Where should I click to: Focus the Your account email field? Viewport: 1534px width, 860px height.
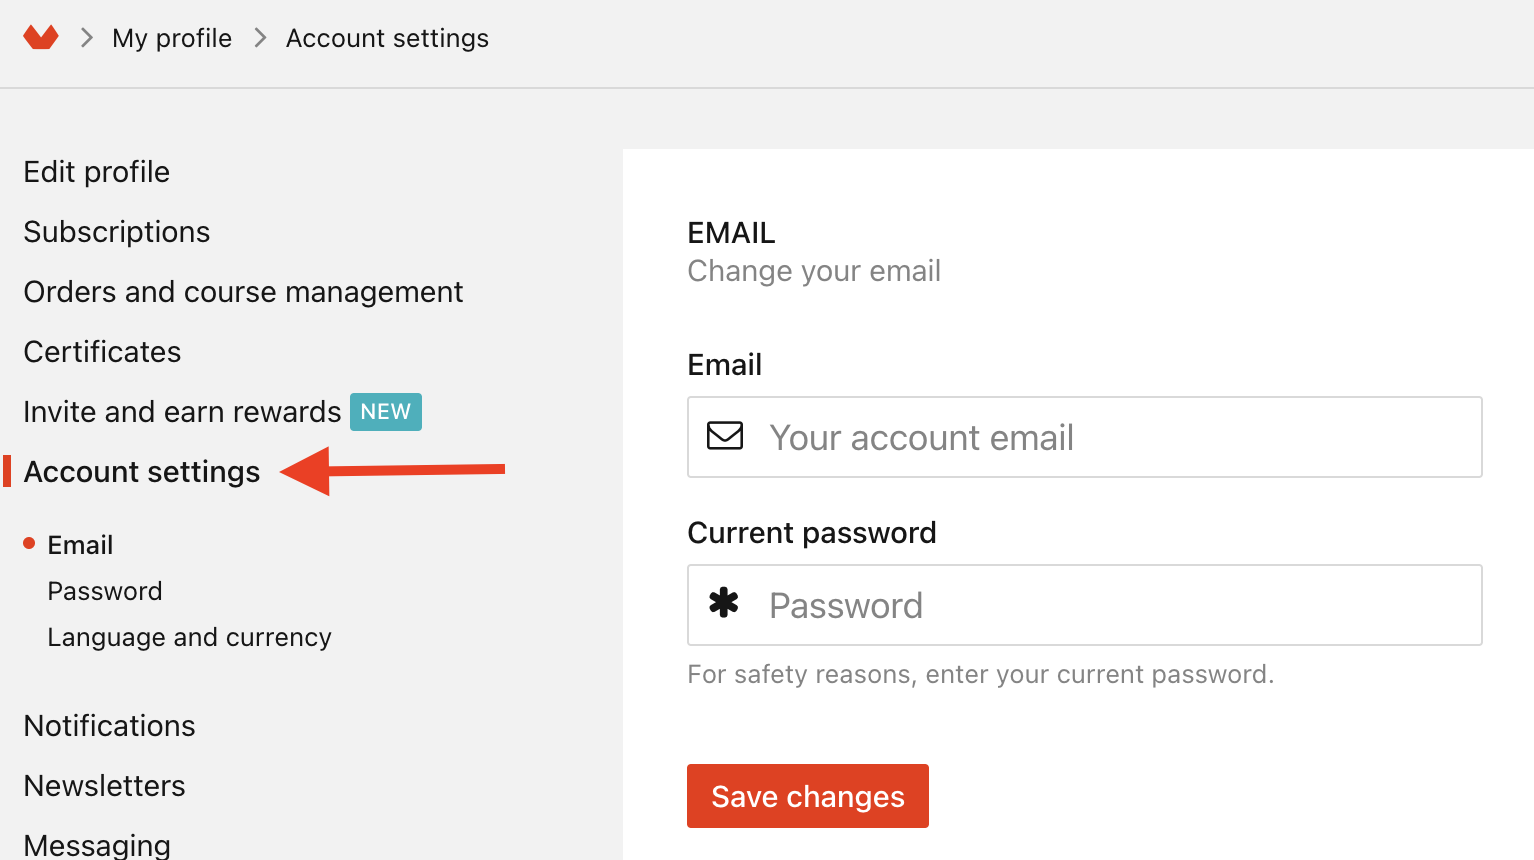(x=1084, y=437)
